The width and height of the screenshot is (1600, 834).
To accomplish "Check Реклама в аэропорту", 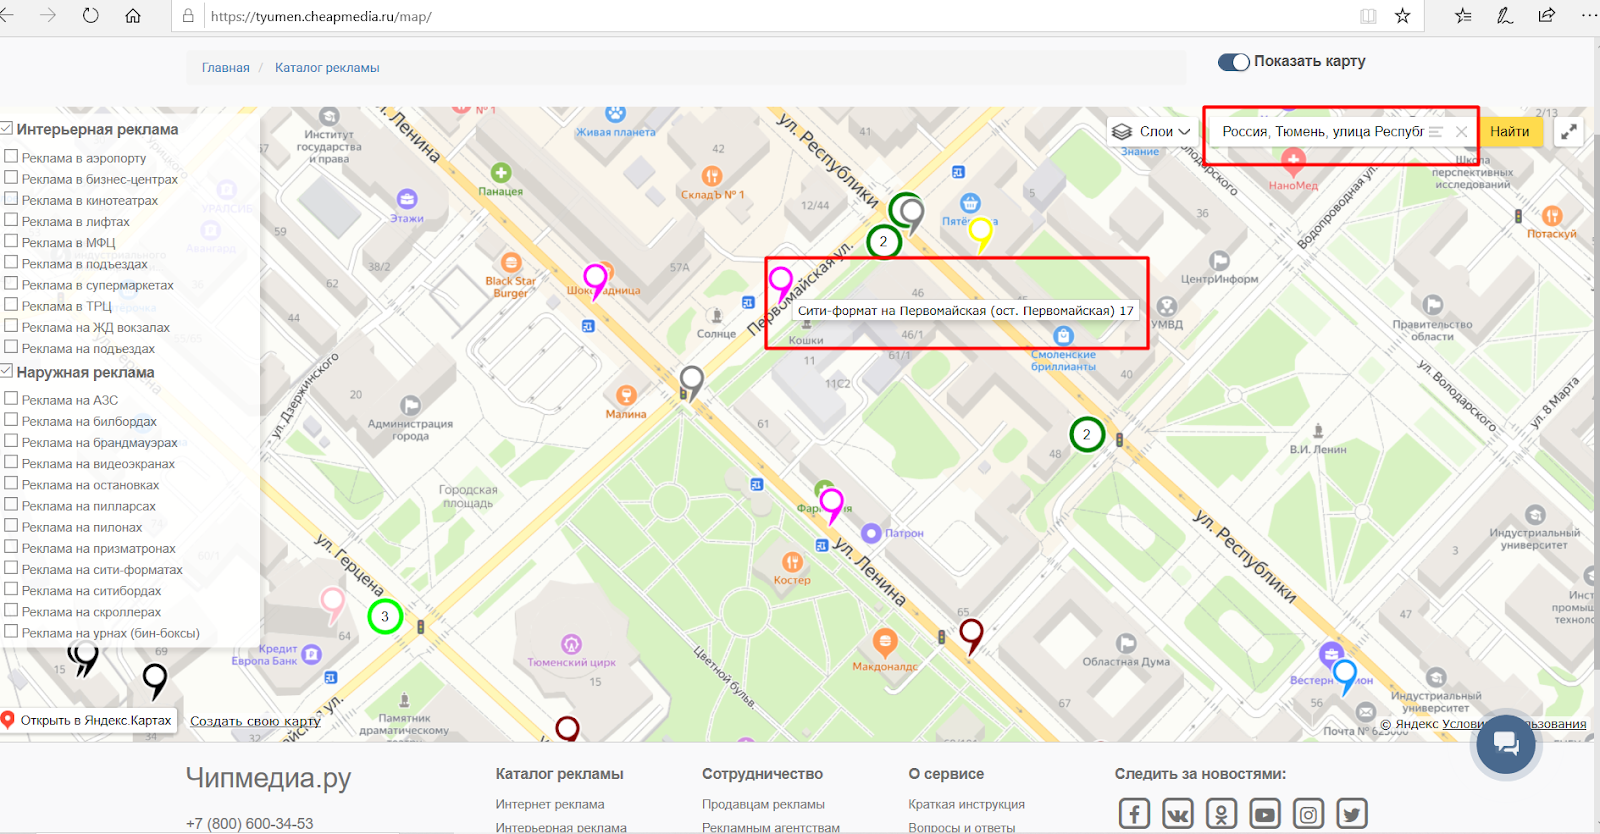I will point(12,156).
